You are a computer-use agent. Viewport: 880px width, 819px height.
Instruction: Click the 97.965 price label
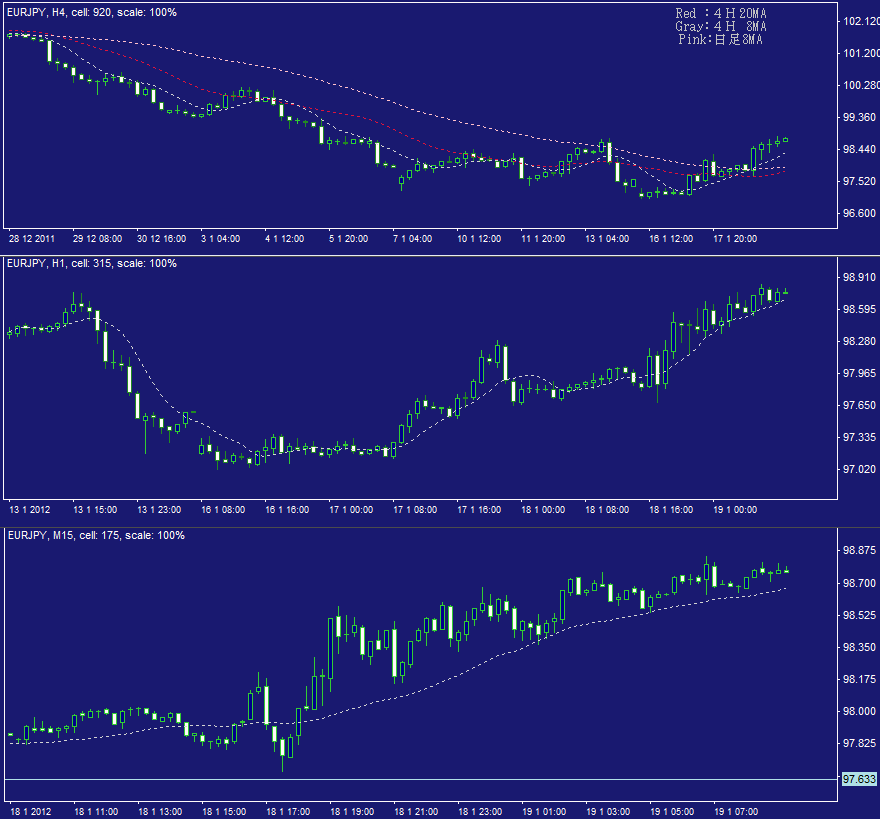(x=859, y=373)
